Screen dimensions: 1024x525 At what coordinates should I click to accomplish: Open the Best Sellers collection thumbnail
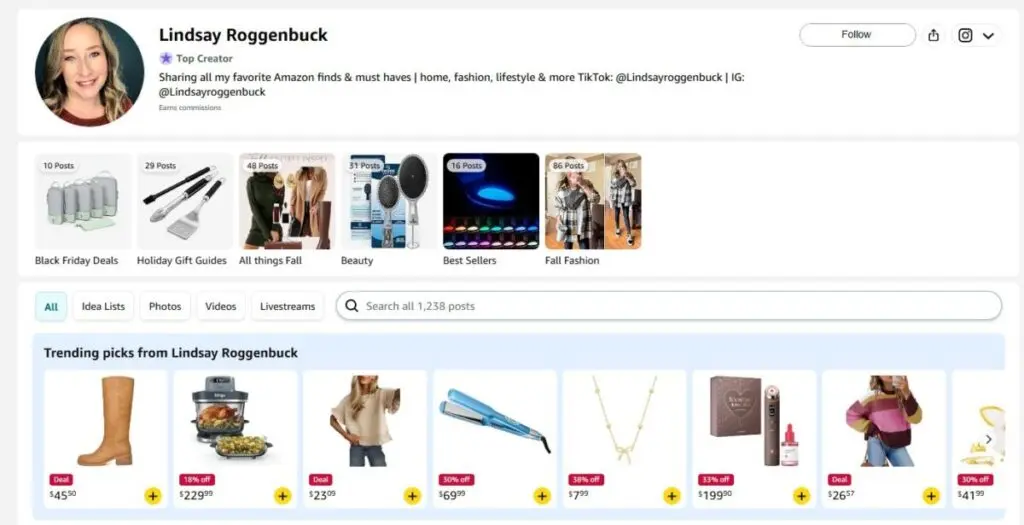(x=491, y=201)
